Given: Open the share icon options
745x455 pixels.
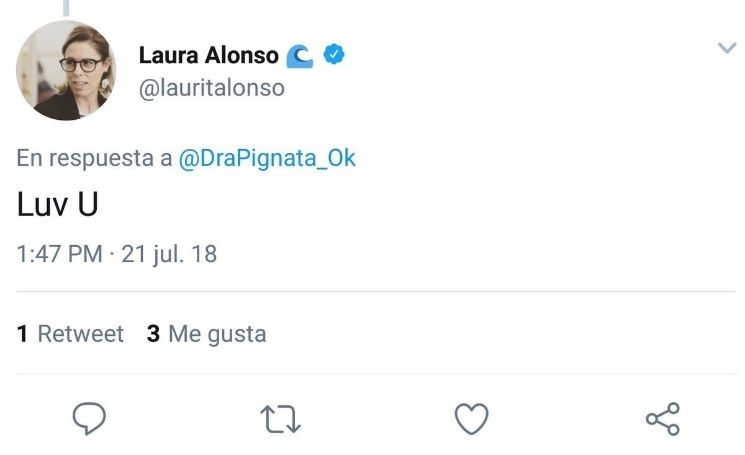Looking at the screenshot, I should pyautogui.click(x=663, y=418).
